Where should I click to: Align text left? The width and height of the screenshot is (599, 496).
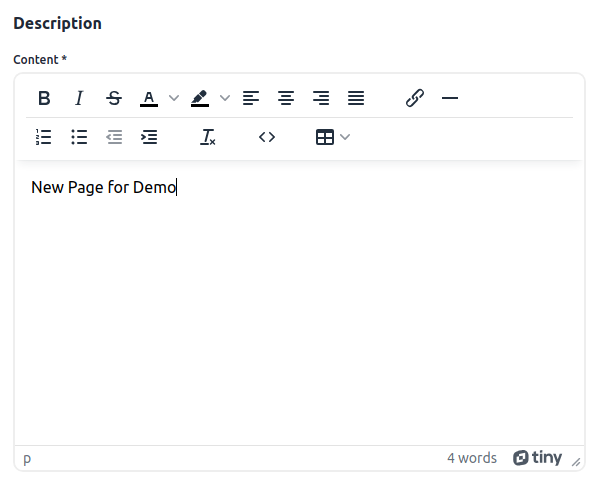click(x=251, y=98)
